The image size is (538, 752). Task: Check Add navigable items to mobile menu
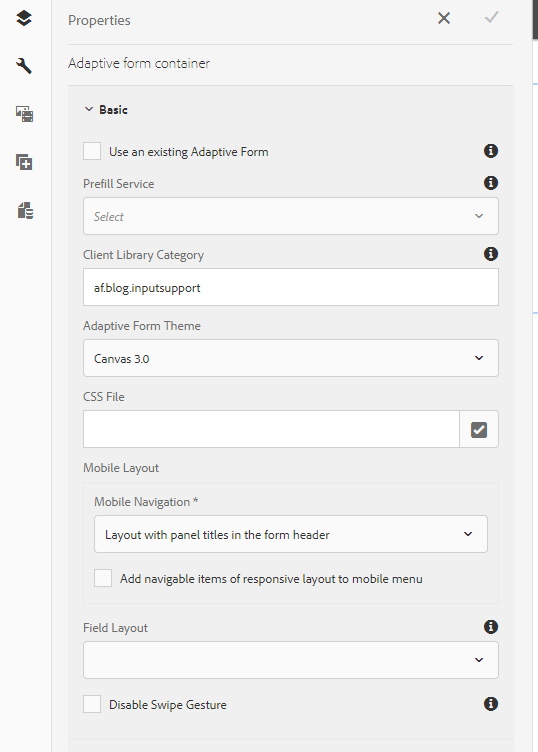coord(103,578)
